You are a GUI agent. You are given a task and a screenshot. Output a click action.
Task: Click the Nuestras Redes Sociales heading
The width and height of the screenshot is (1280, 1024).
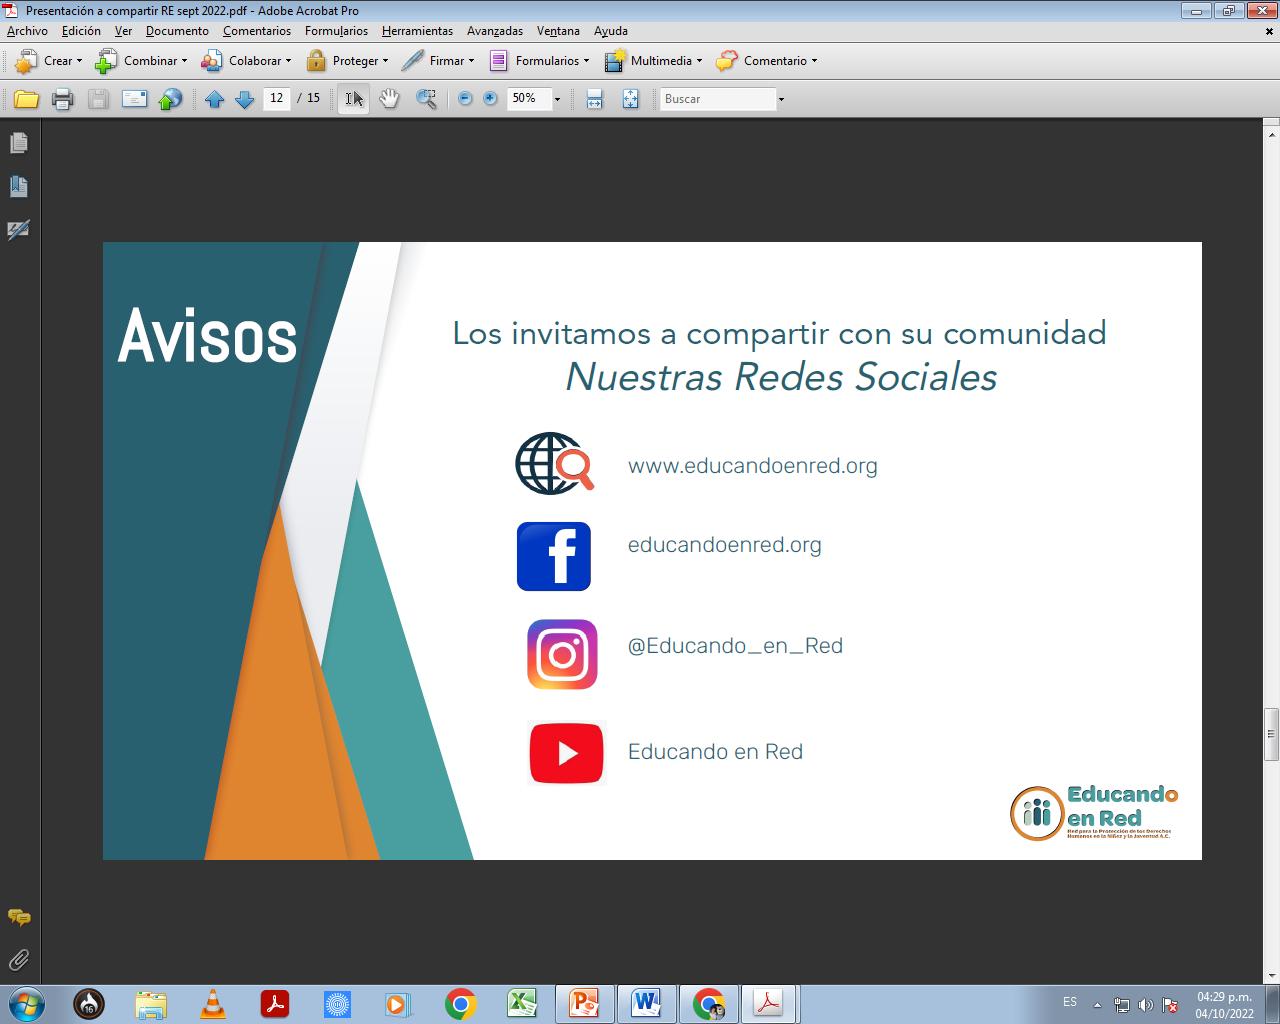781,377
